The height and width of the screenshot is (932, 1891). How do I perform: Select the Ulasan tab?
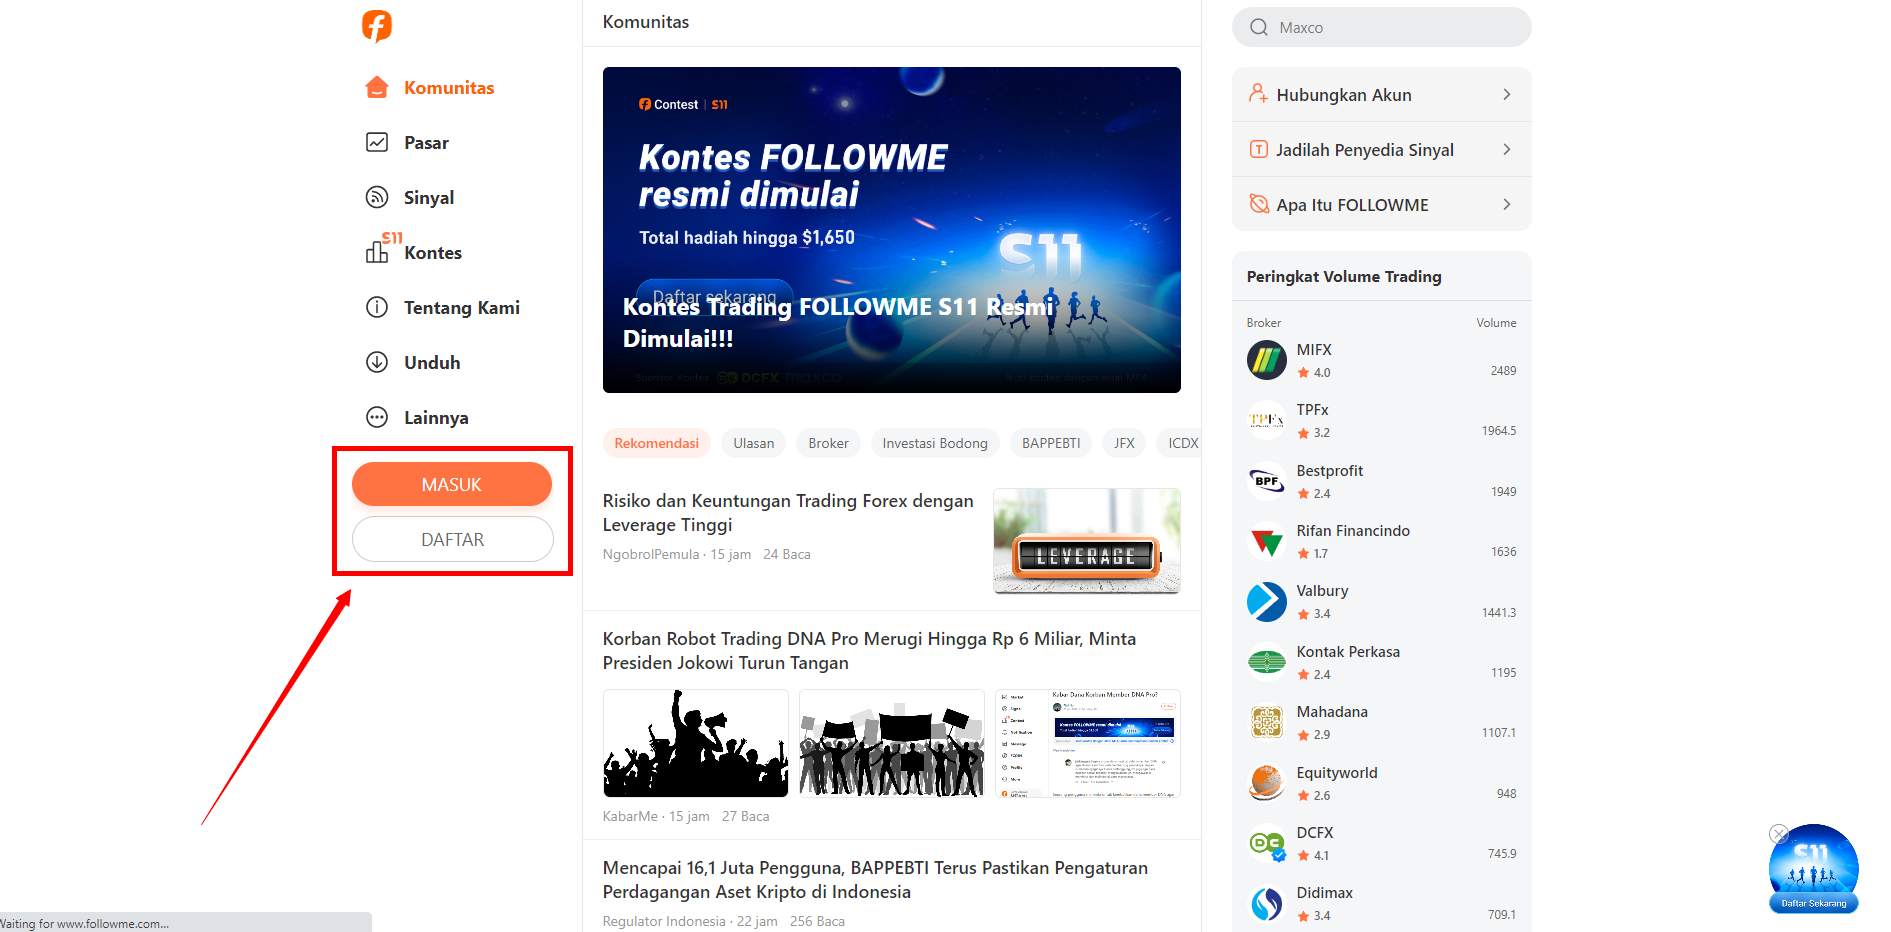[754, 443]
